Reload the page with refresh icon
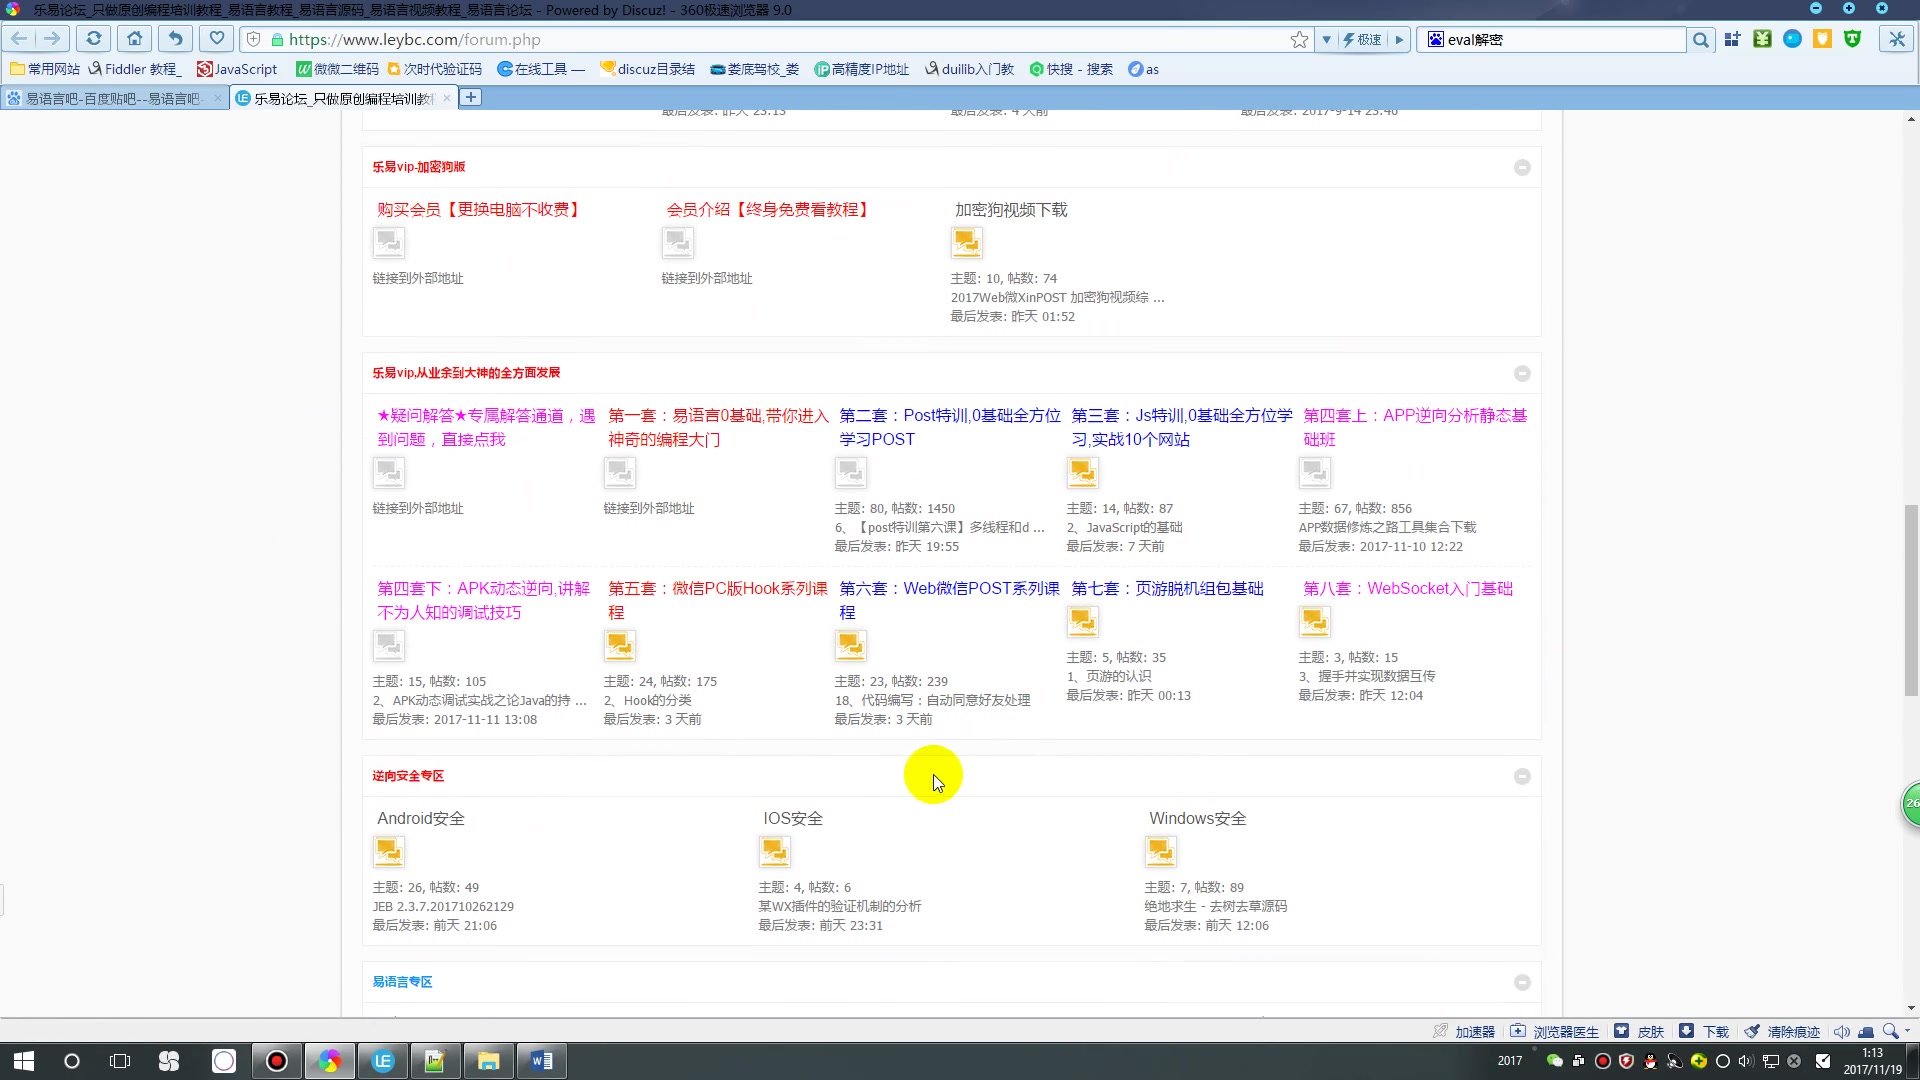This screenshot has height=1080, width=1920. point(93,39)
